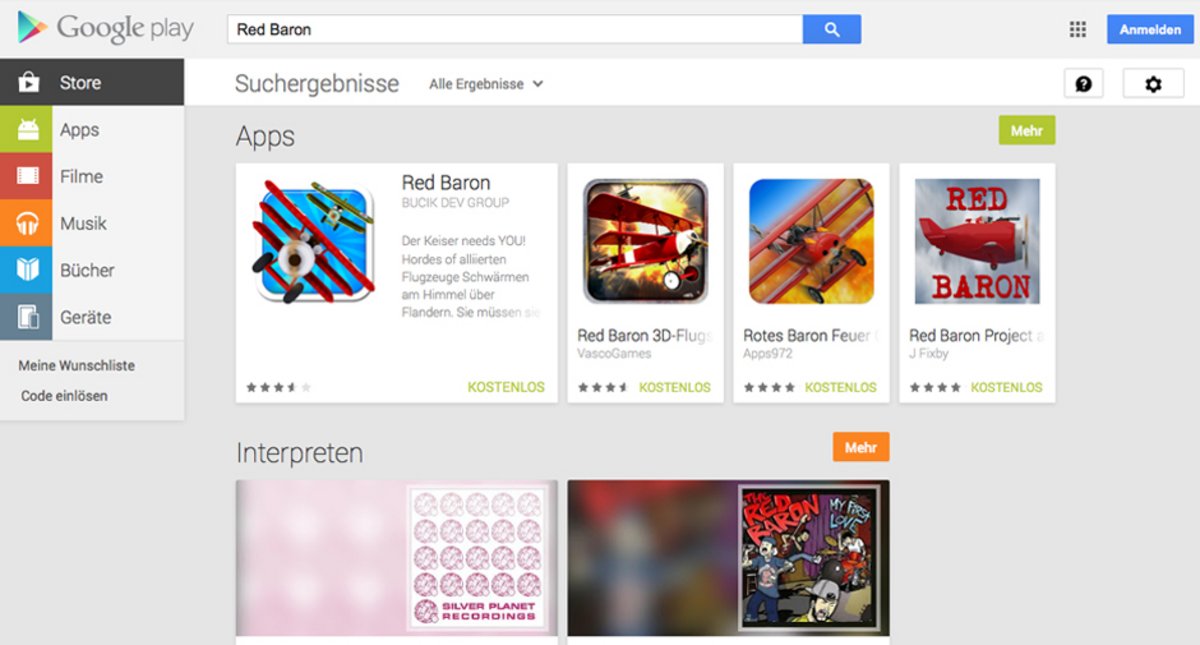Open the help question mark icon
This screenshot has height=645, width=1200.
[1083, 84]
